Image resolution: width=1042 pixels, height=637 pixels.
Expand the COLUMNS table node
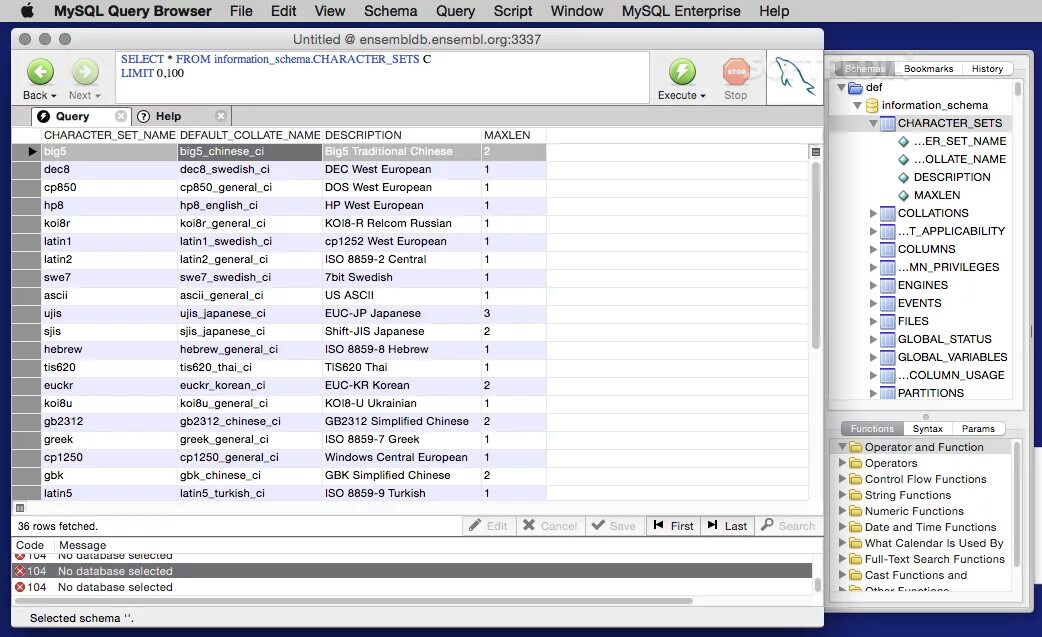(873, 249)
